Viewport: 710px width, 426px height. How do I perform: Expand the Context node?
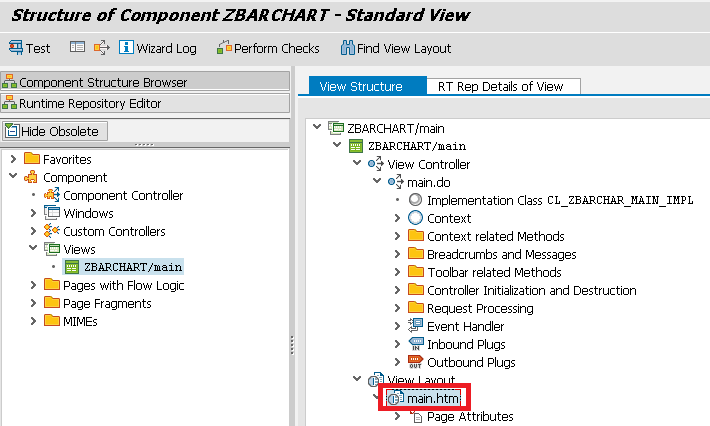(397, 218)
